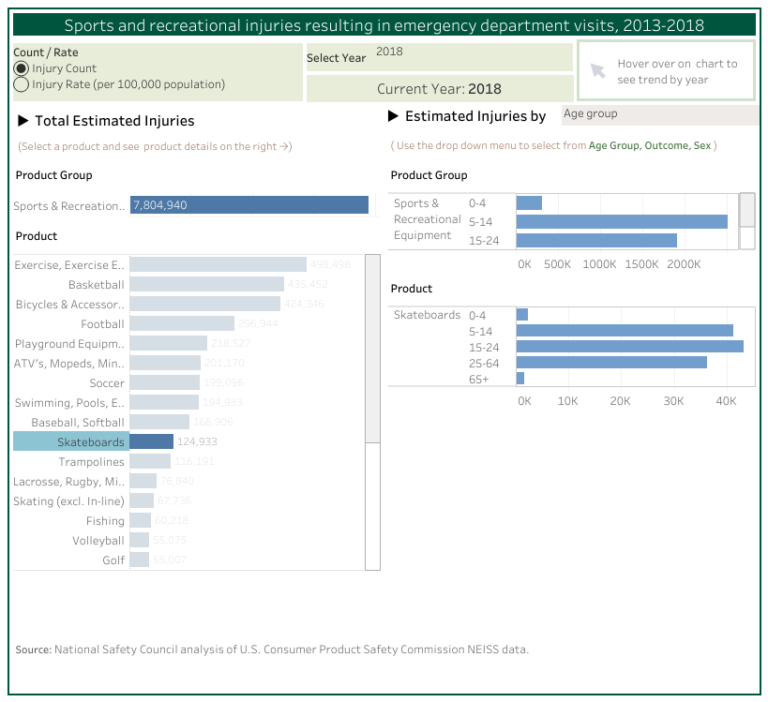Click the triangle beside Total Estimated Injuries
The image size is (768, 702).
coord(24,121)
